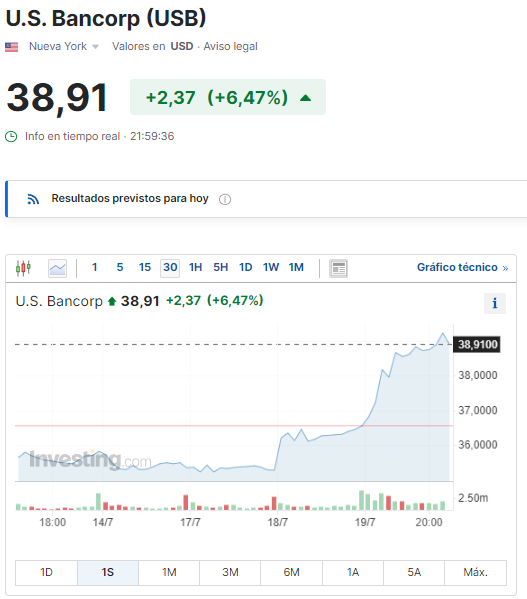
Task: Click the real-time clock icon
Action: tap(11, 136)
